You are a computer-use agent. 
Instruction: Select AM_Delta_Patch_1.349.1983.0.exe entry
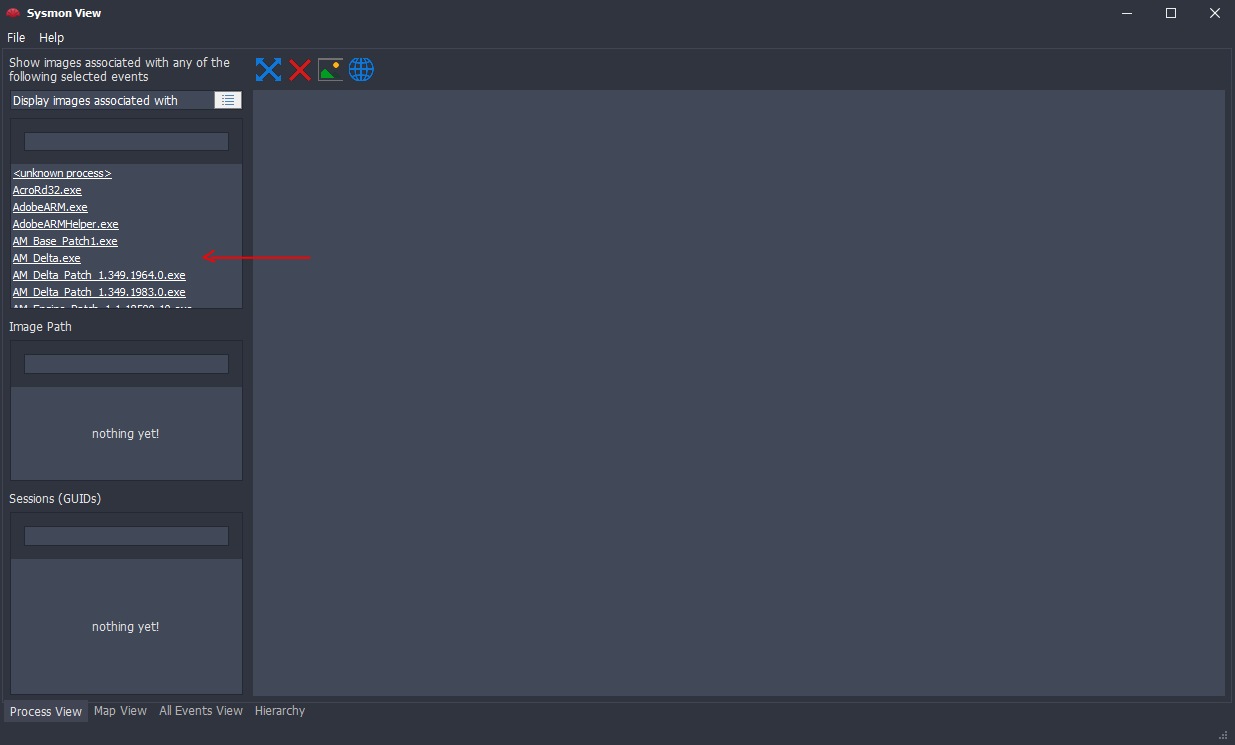click(x=99, y=292)
